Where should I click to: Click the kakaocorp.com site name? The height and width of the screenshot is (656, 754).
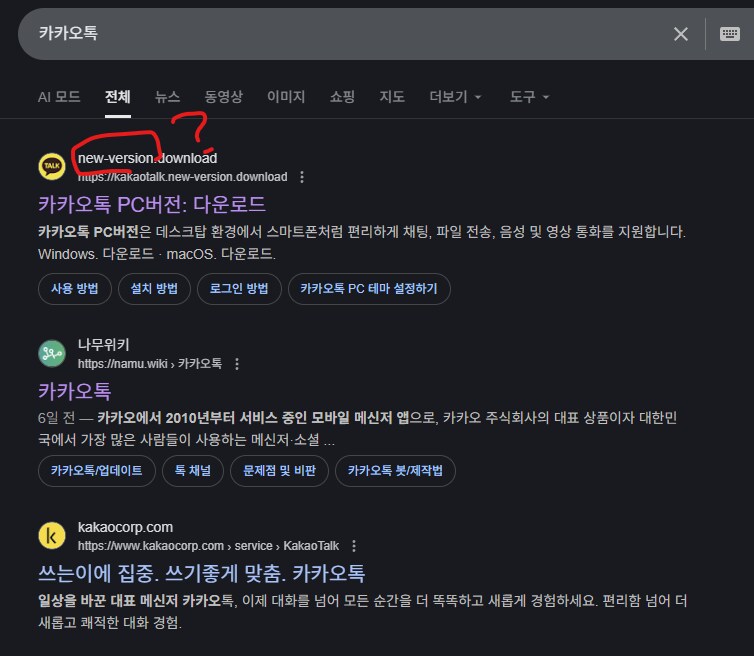(126, 527)
